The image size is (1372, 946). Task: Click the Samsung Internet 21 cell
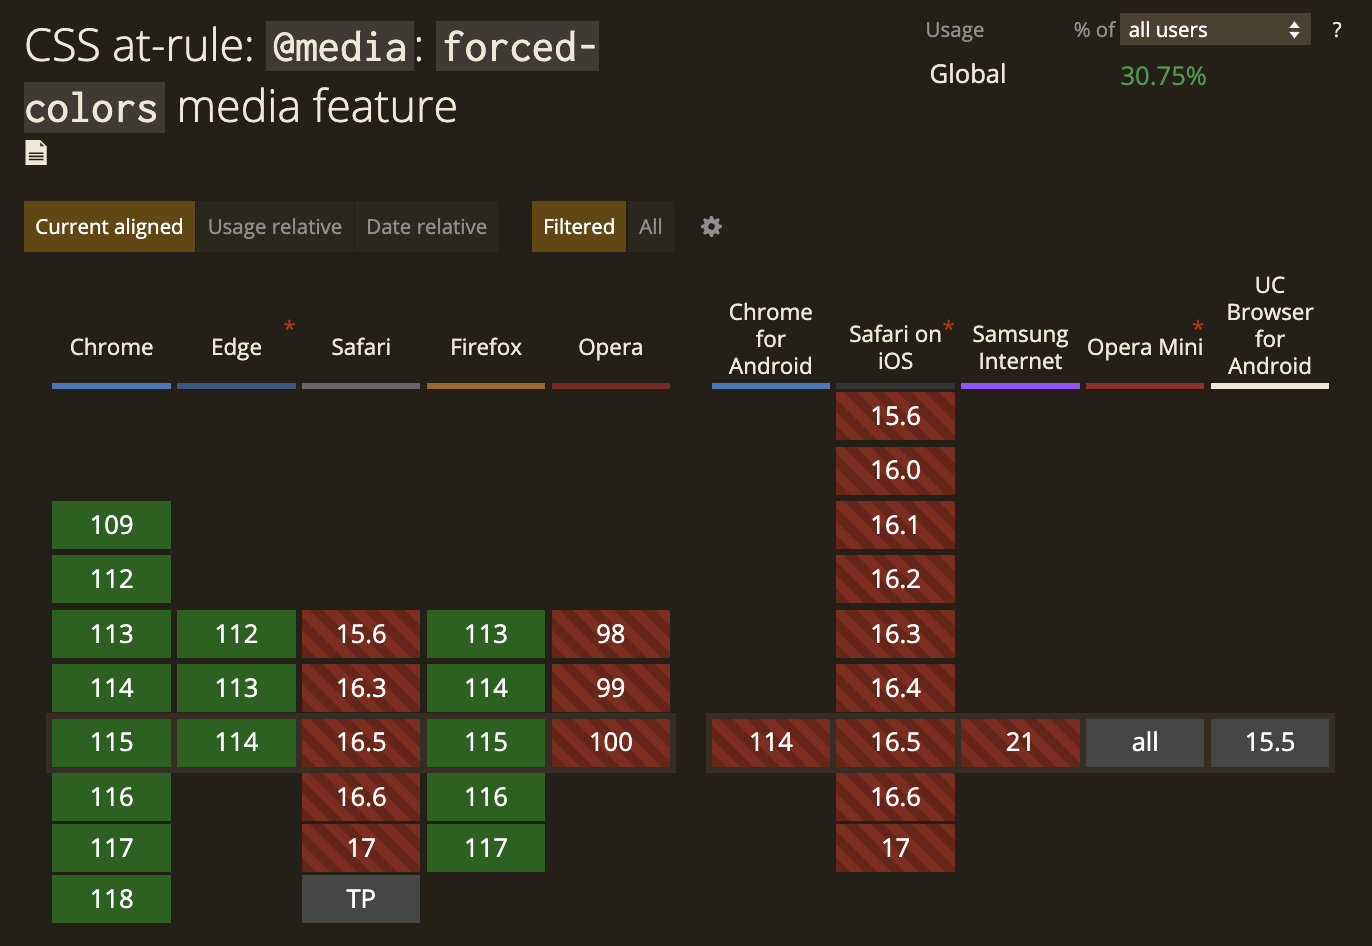tap(1020, 742)
